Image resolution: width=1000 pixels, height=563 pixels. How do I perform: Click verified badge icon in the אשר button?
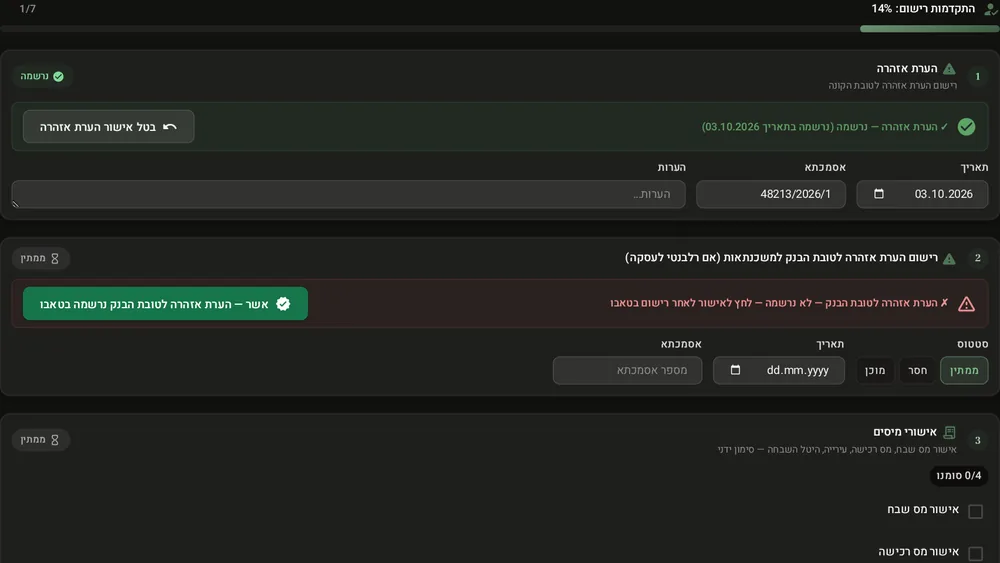point(283,304)
